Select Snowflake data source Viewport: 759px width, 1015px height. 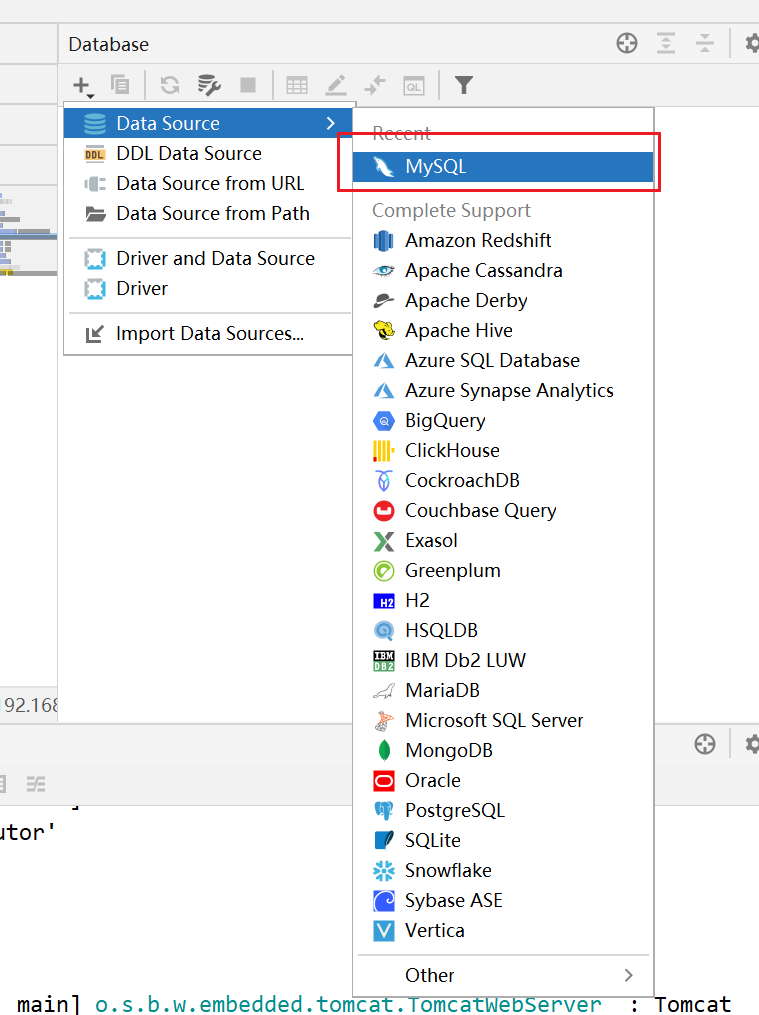[503, 870]
